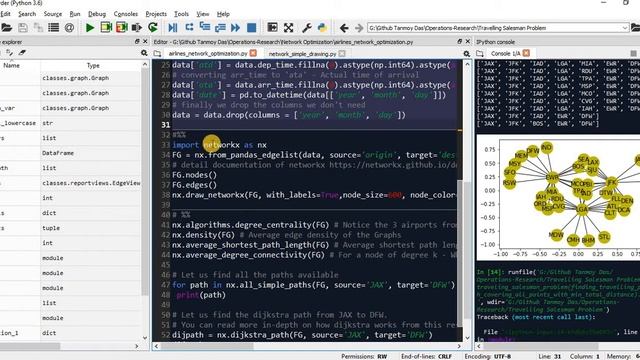Screen dimensions: 640x360
Task: Open file using the folder toolbar icon
Action: (x=6, y=28)
